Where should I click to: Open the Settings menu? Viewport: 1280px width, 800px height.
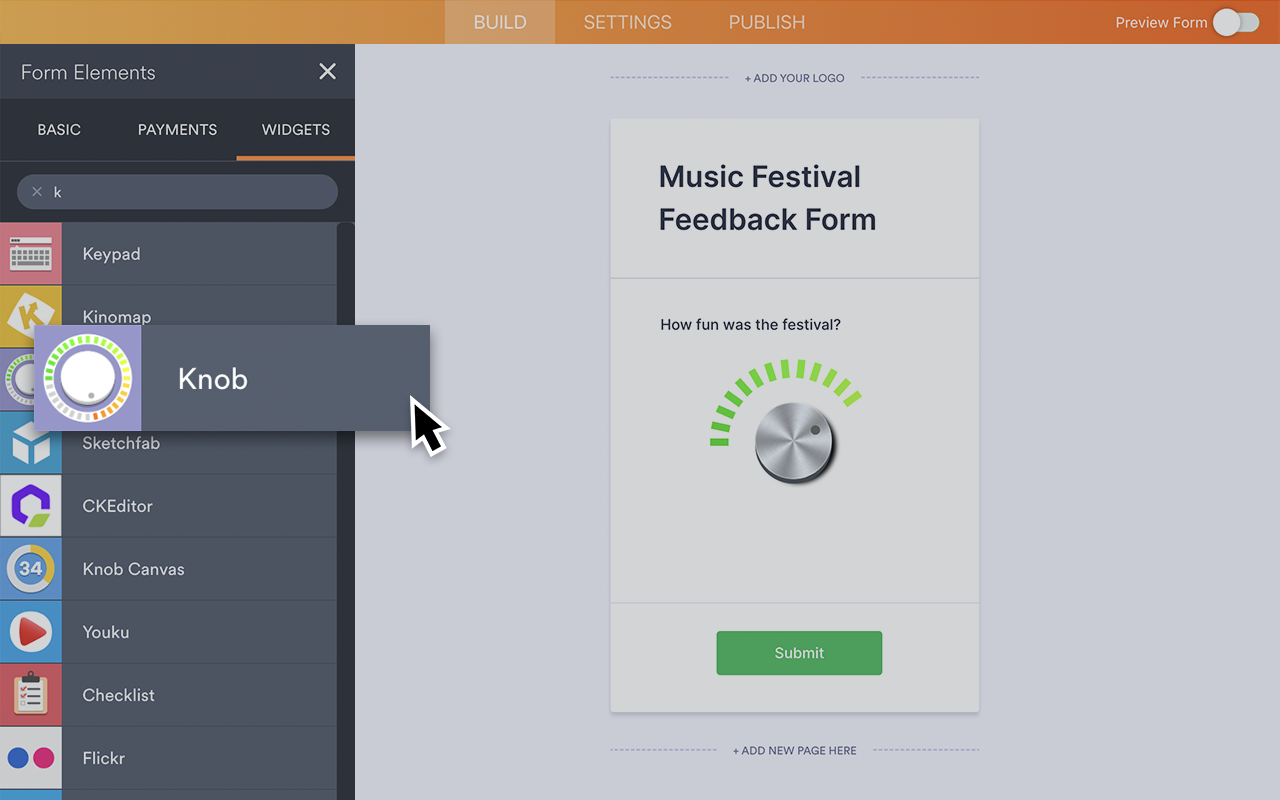tap(627, 22)
